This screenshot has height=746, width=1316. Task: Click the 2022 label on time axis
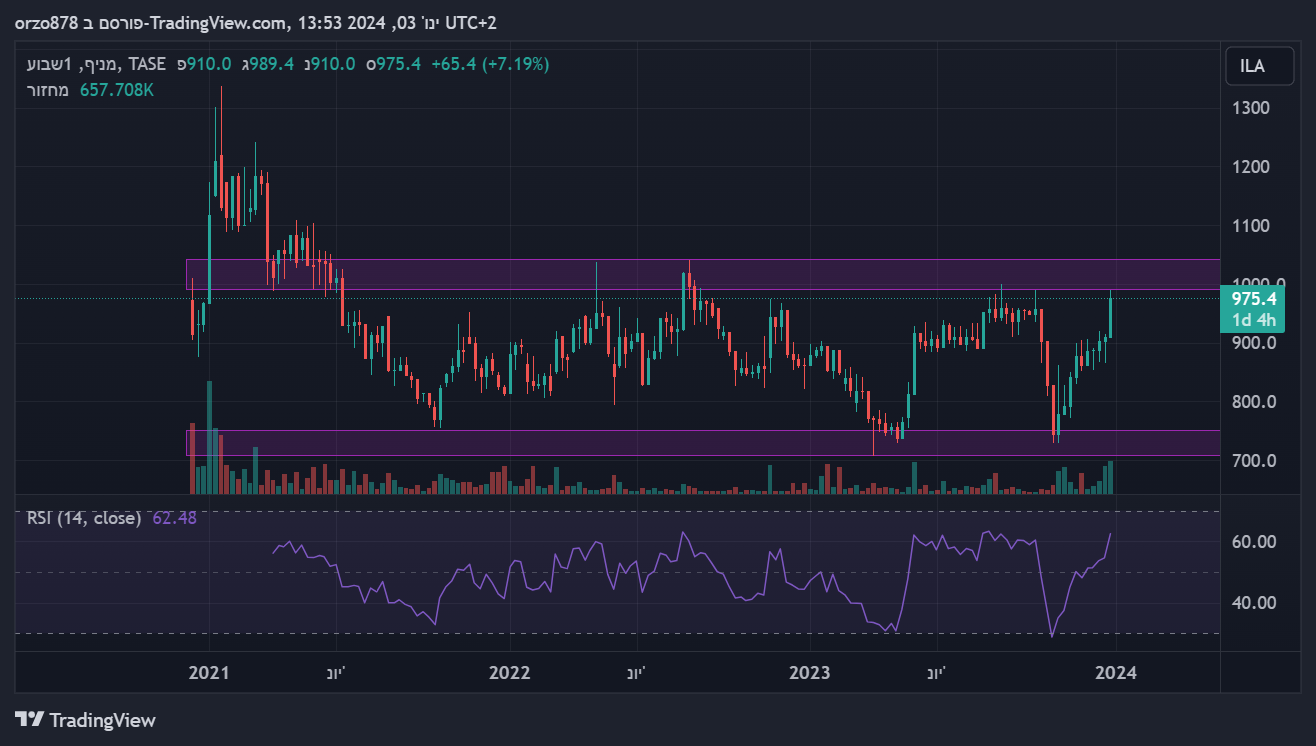click(x=509, y=672)
